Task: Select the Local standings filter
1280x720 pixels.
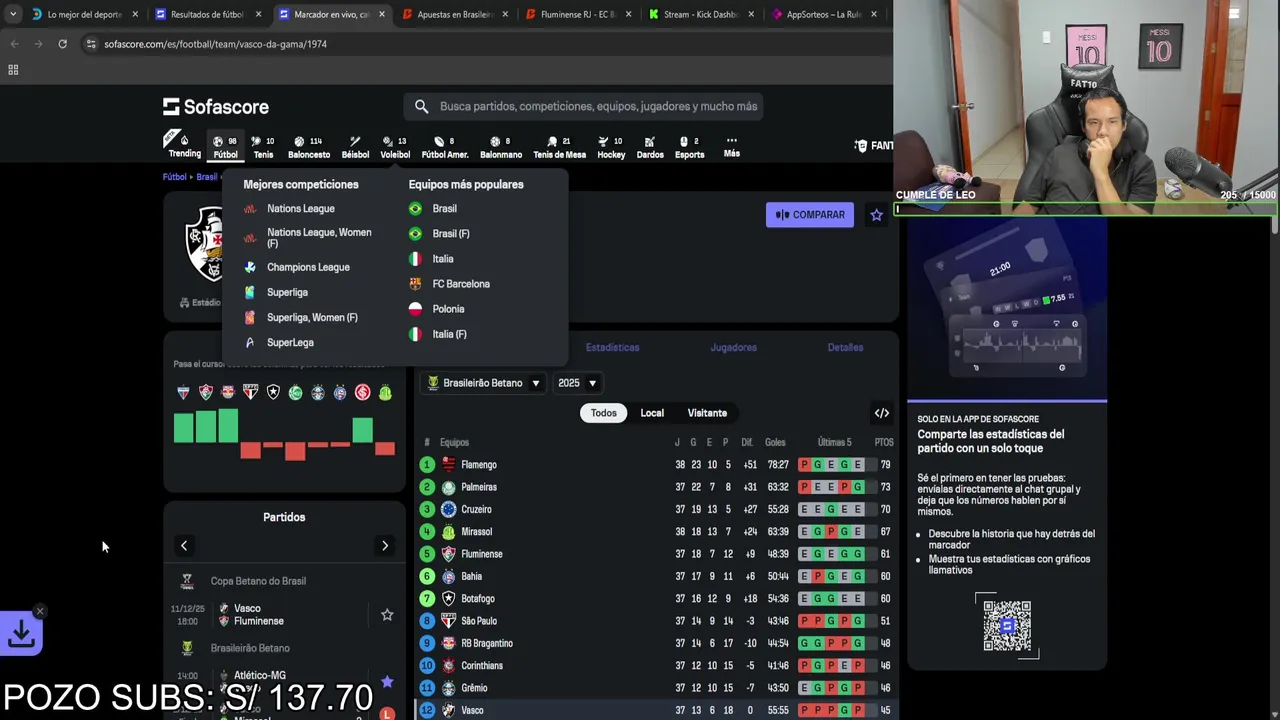Action: coord(652,413)
